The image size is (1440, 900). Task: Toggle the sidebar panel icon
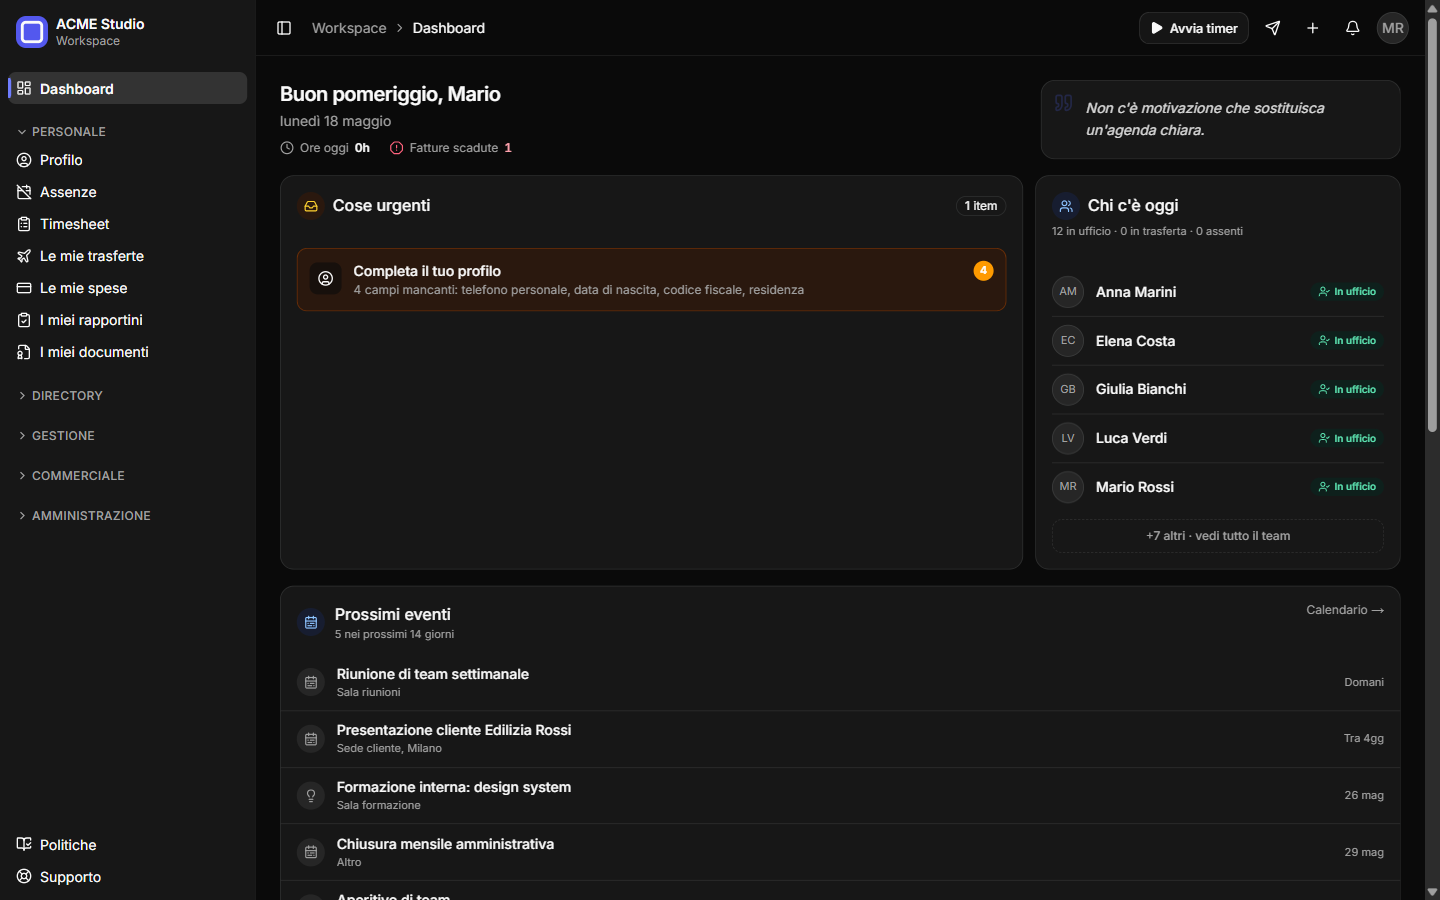click(x=284, y=28)
